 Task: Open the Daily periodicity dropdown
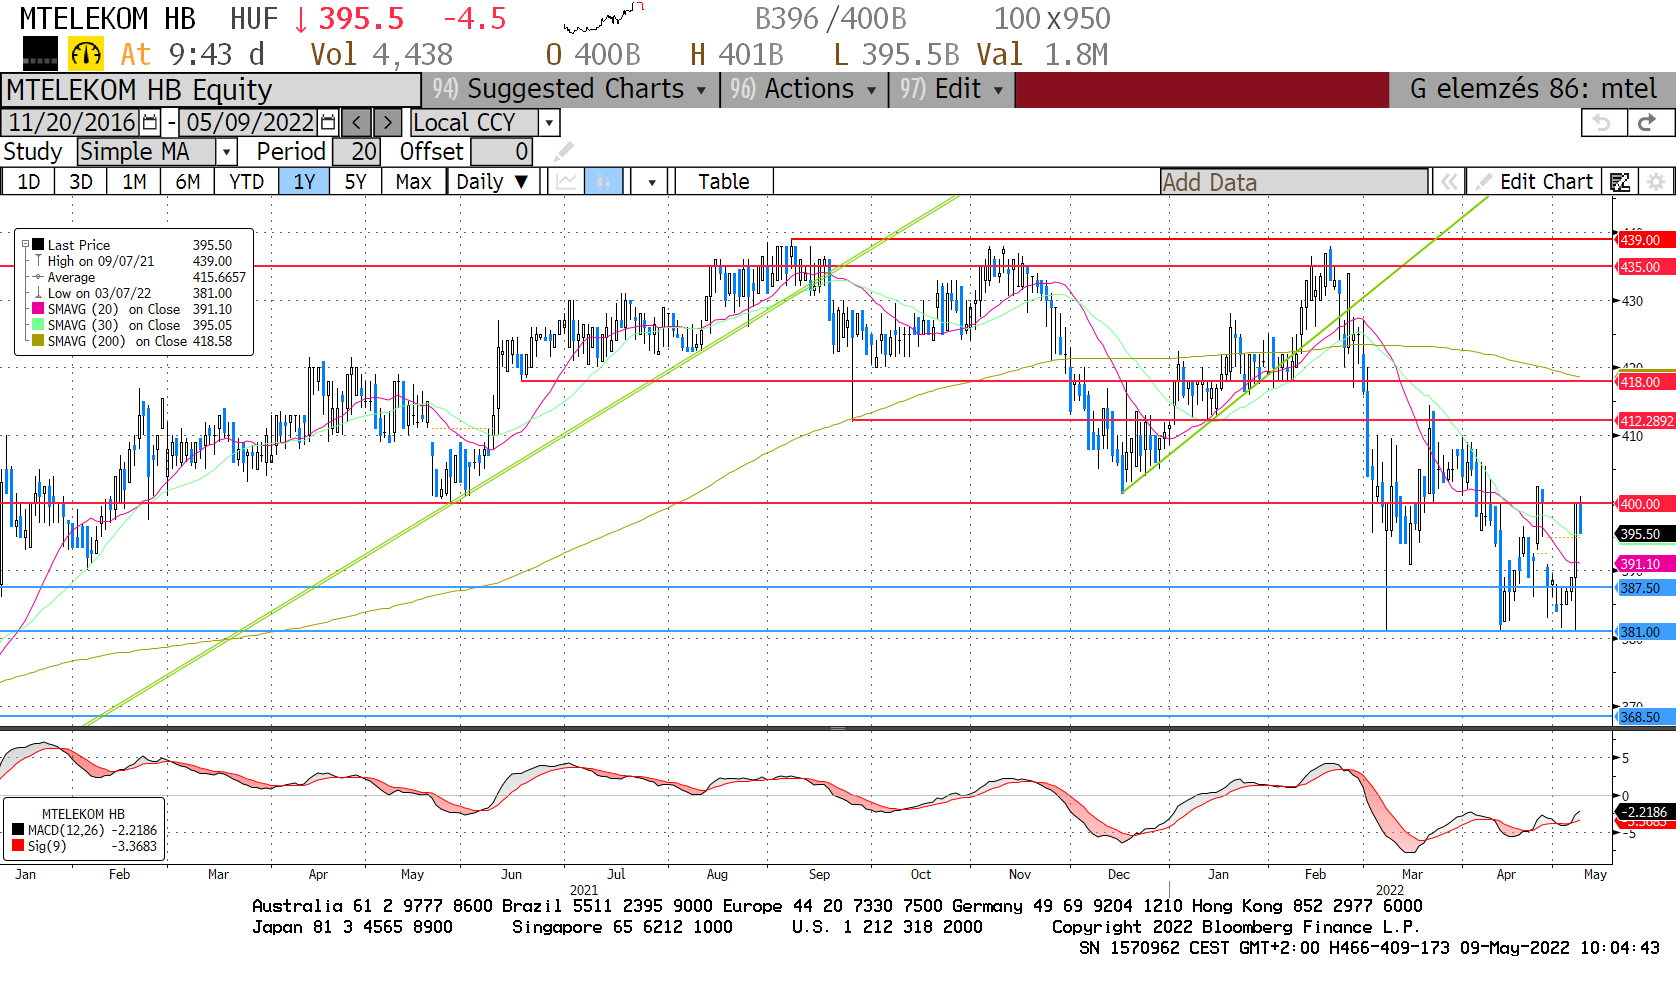coord(492,182)
